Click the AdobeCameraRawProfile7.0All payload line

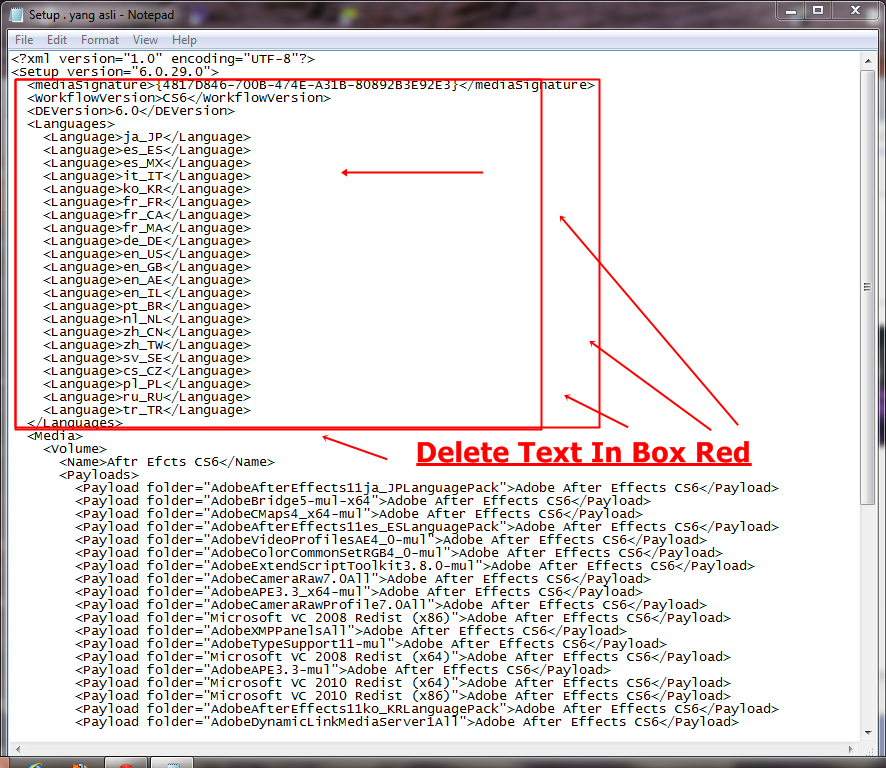coord(391,605)
